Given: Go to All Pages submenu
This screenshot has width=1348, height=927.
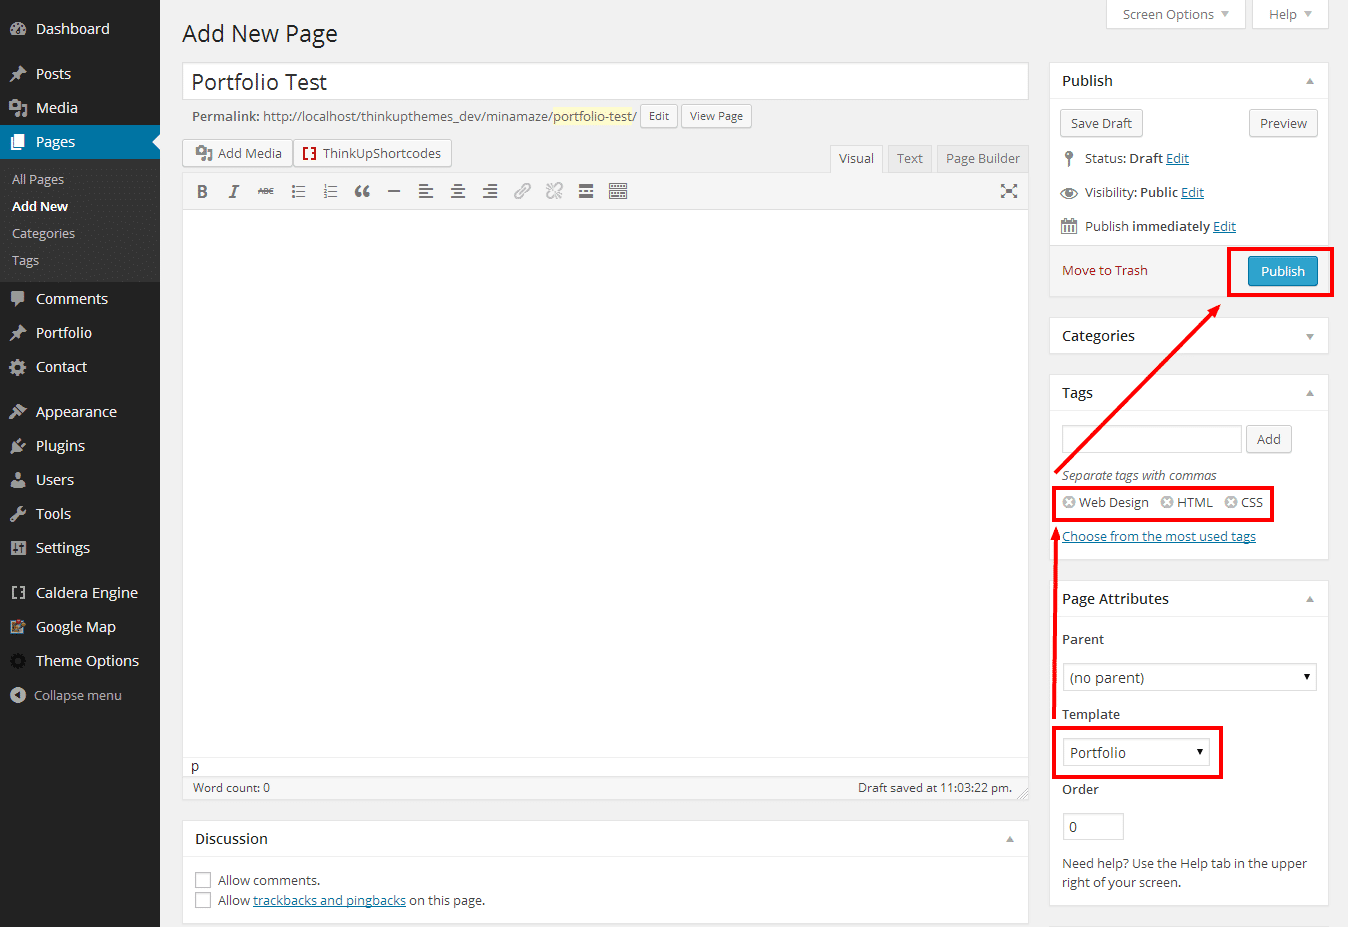Looking at the screenshot, I should 38,180.
